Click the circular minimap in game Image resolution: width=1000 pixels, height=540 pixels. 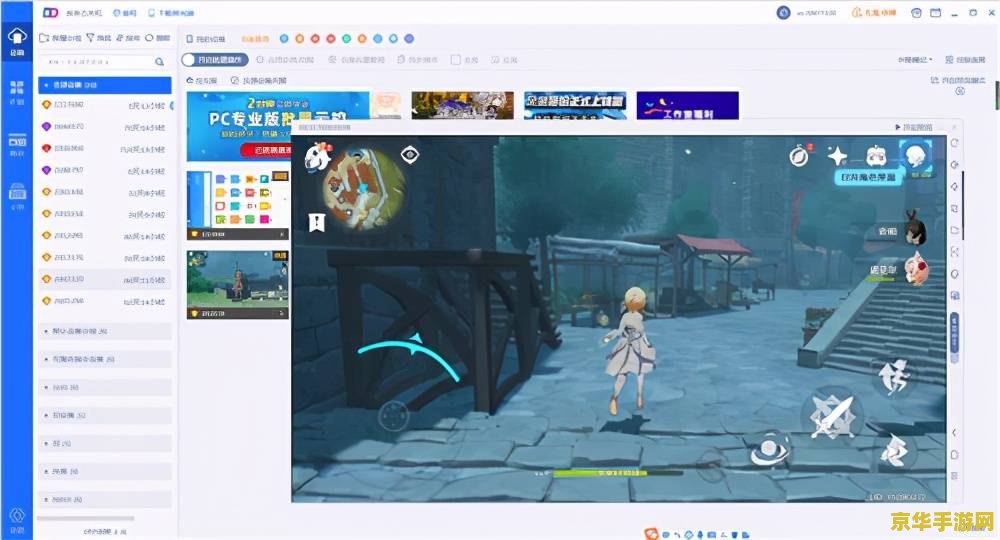pos(364,189)
